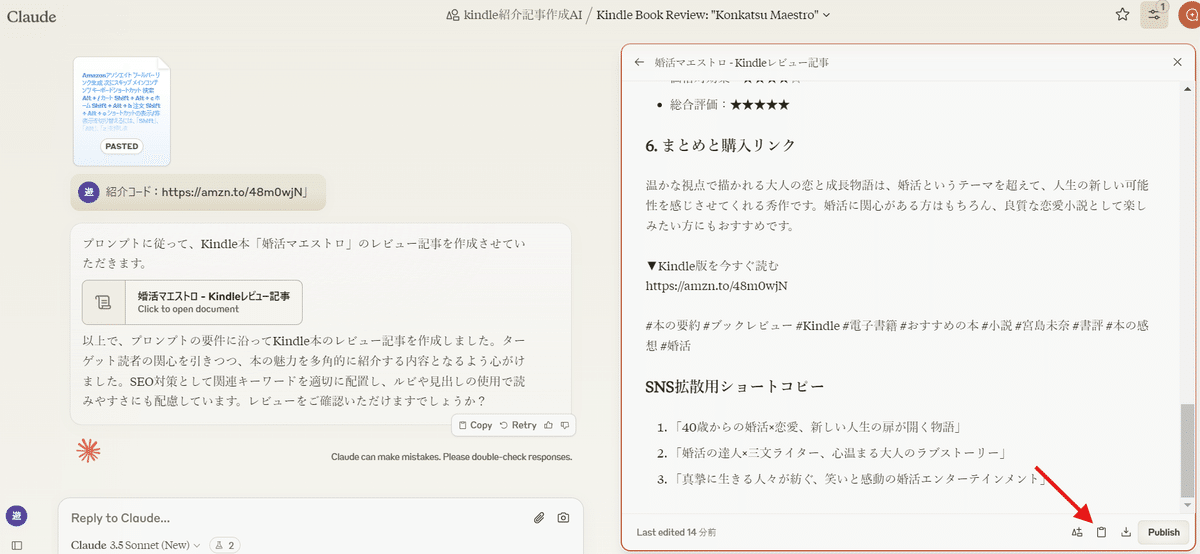
Task: Toggle the sidebar panel icon
Action: click(x=16, y=545)
